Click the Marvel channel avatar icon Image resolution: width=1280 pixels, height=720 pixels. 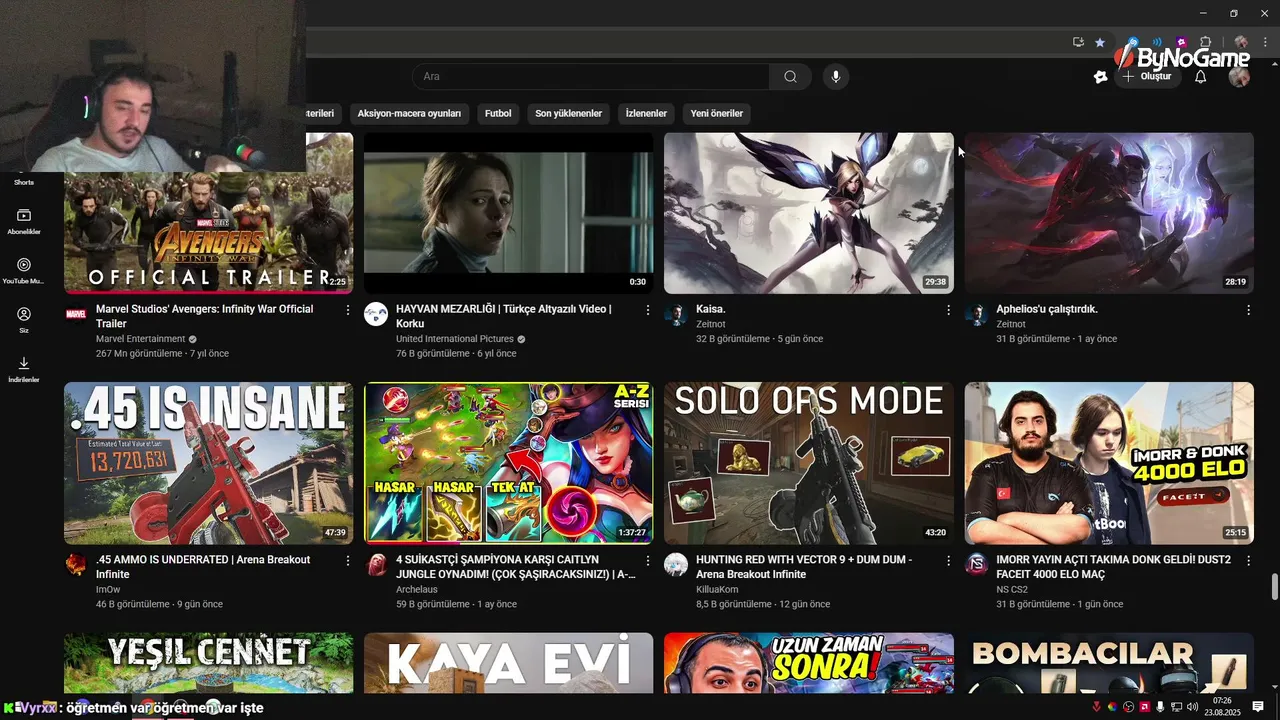(x=76, y=314)
